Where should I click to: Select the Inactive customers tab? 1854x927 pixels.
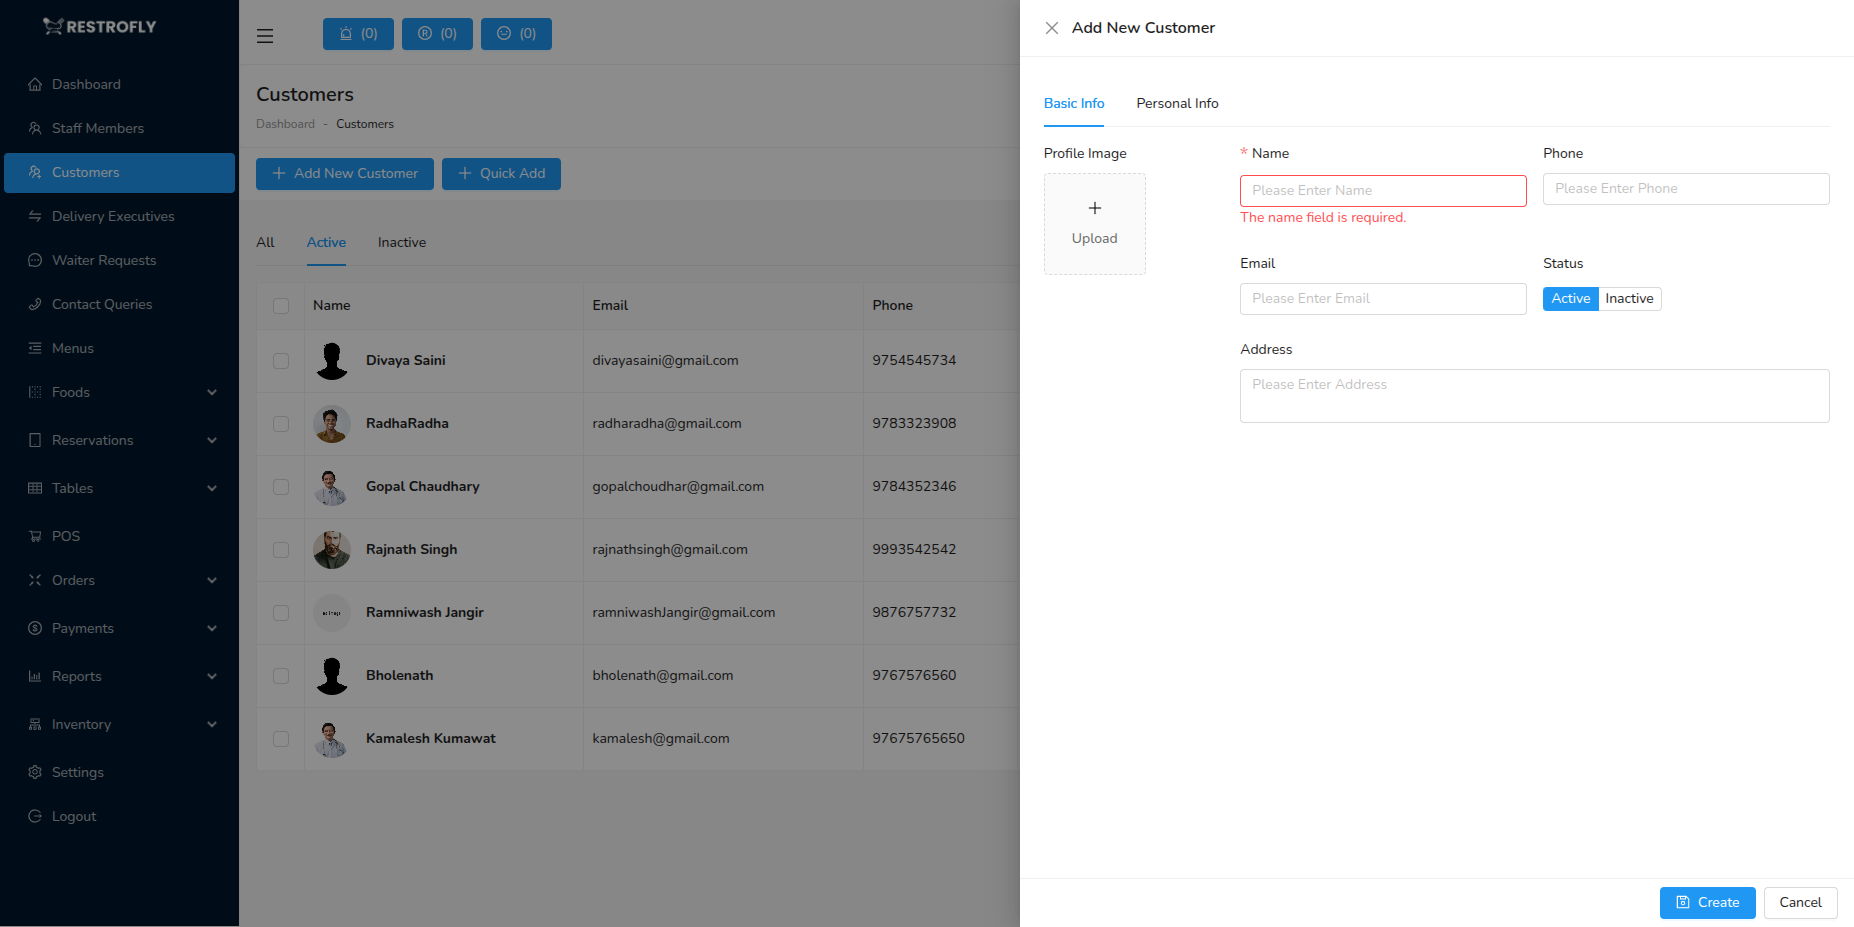point(401,242)
